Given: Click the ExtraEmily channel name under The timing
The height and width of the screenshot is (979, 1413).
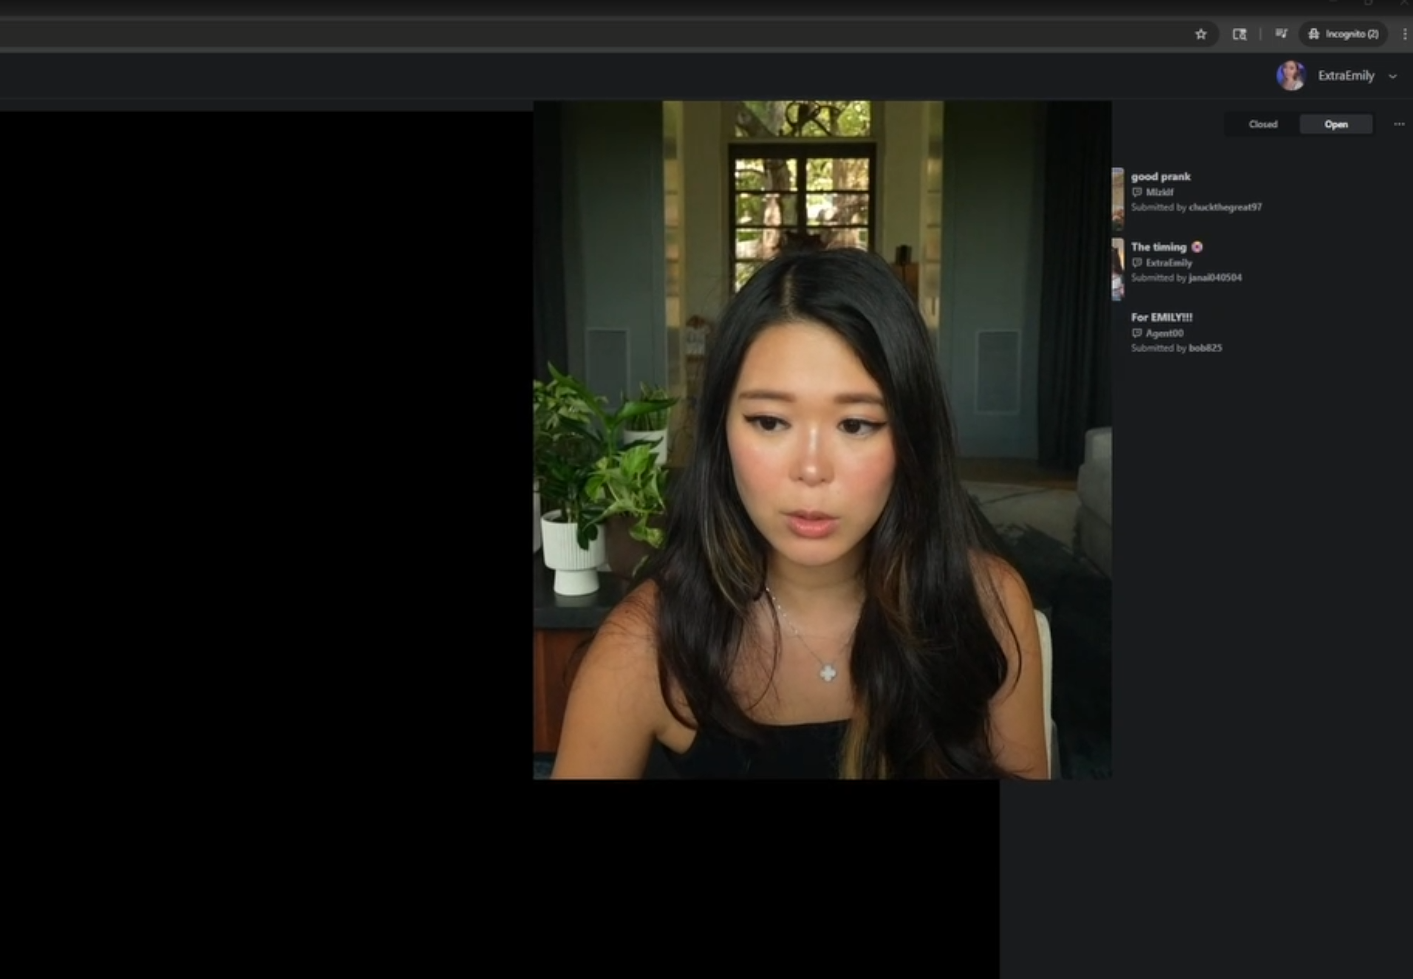Looking at the screenshot, I should tap(1169, 262).
